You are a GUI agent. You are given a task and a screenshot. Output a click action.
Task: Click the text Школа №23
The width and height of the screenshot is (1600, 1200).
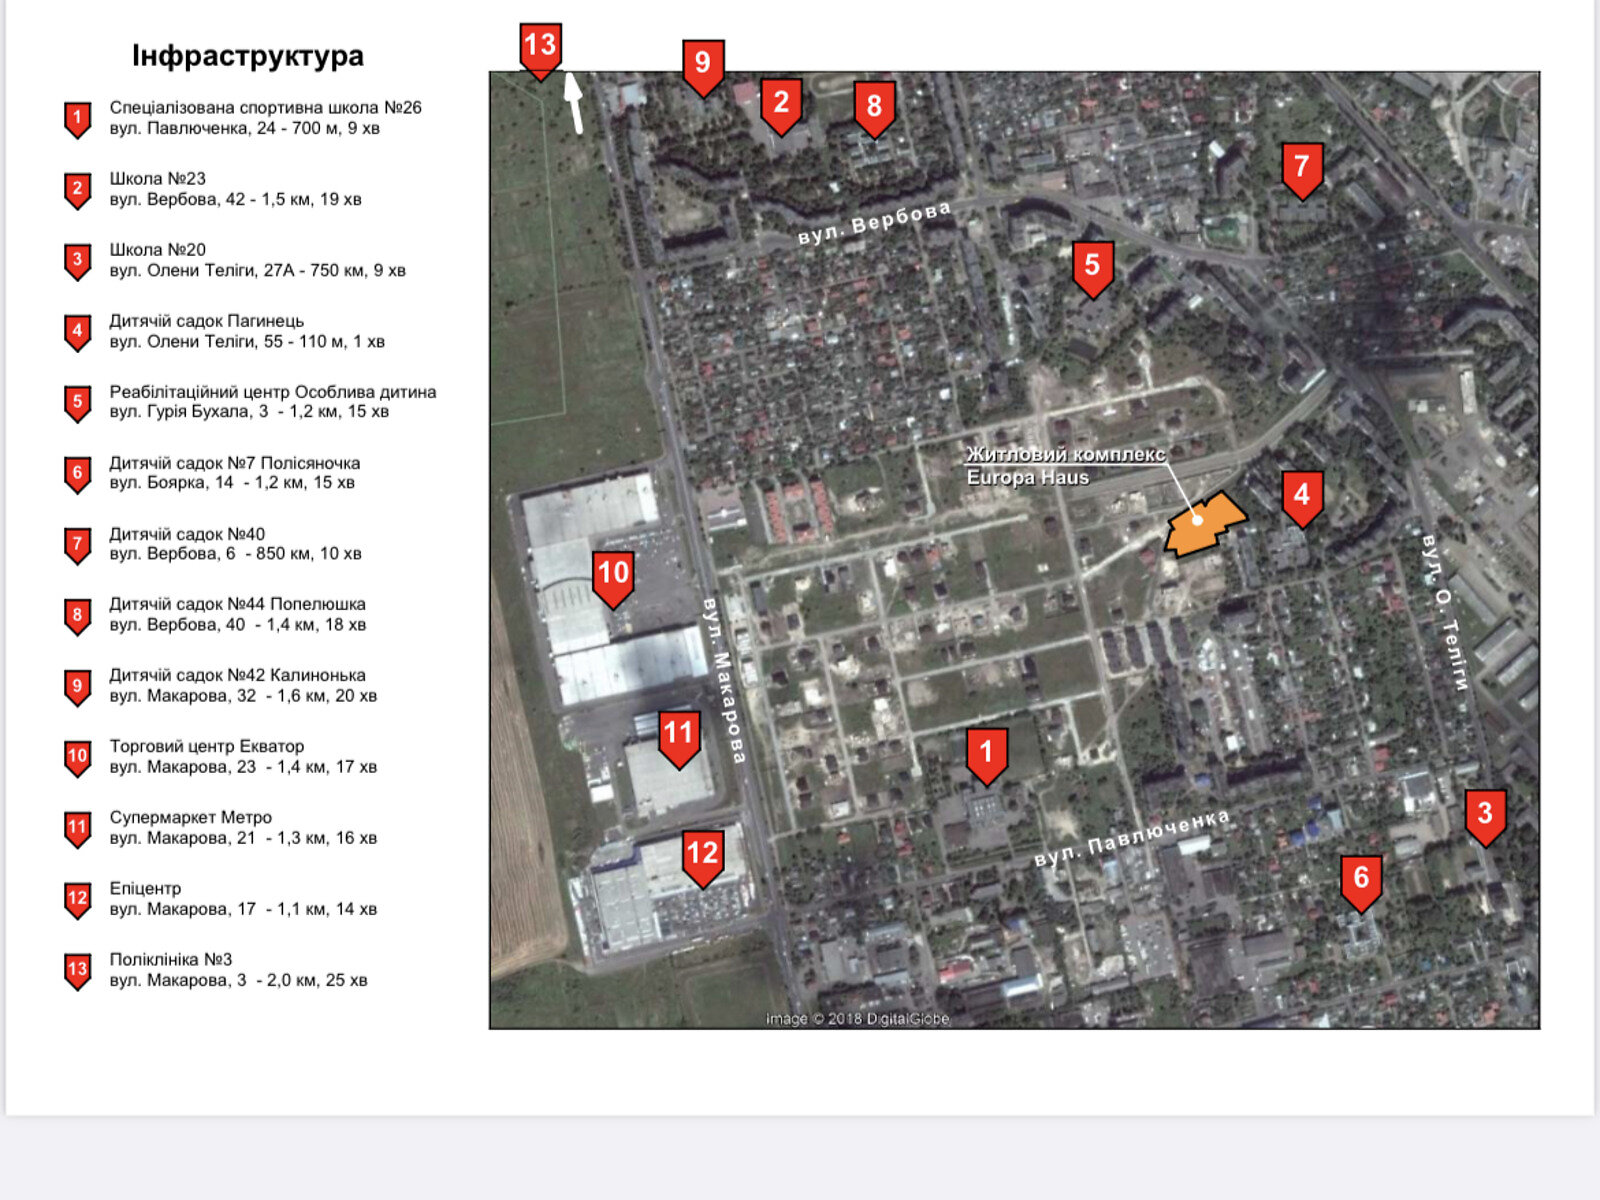(x=158, y=179)
